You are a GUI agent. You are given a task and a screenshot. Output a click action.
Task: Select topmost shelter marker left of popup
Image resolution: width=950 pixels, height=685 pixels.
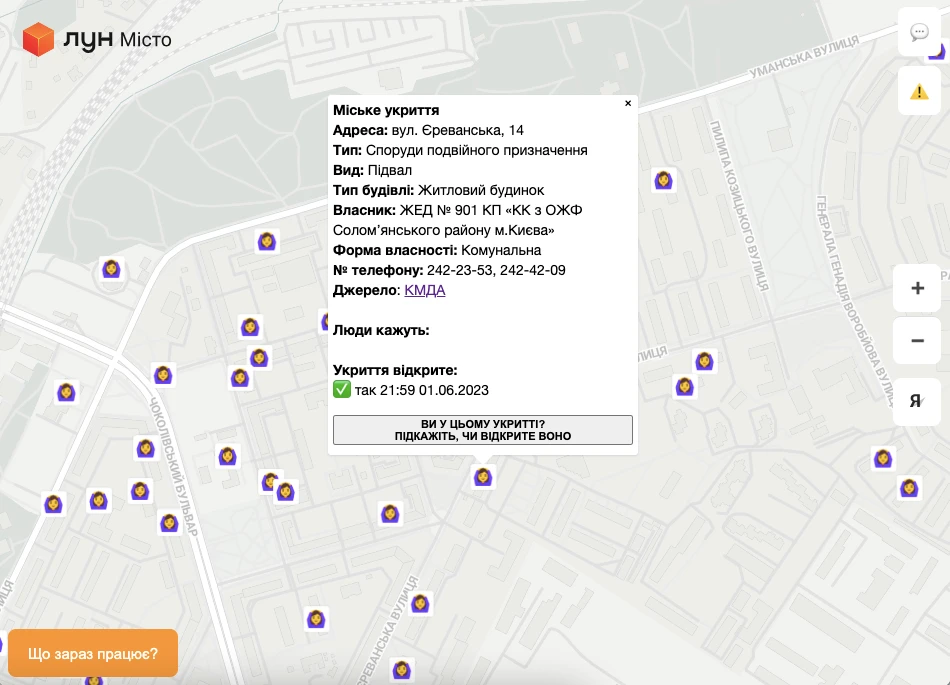(267, 241)
